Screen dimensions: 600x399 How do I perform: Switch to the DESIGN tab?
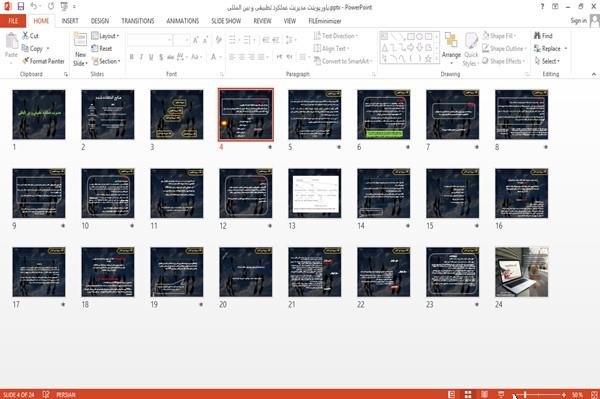coord(100,21)
